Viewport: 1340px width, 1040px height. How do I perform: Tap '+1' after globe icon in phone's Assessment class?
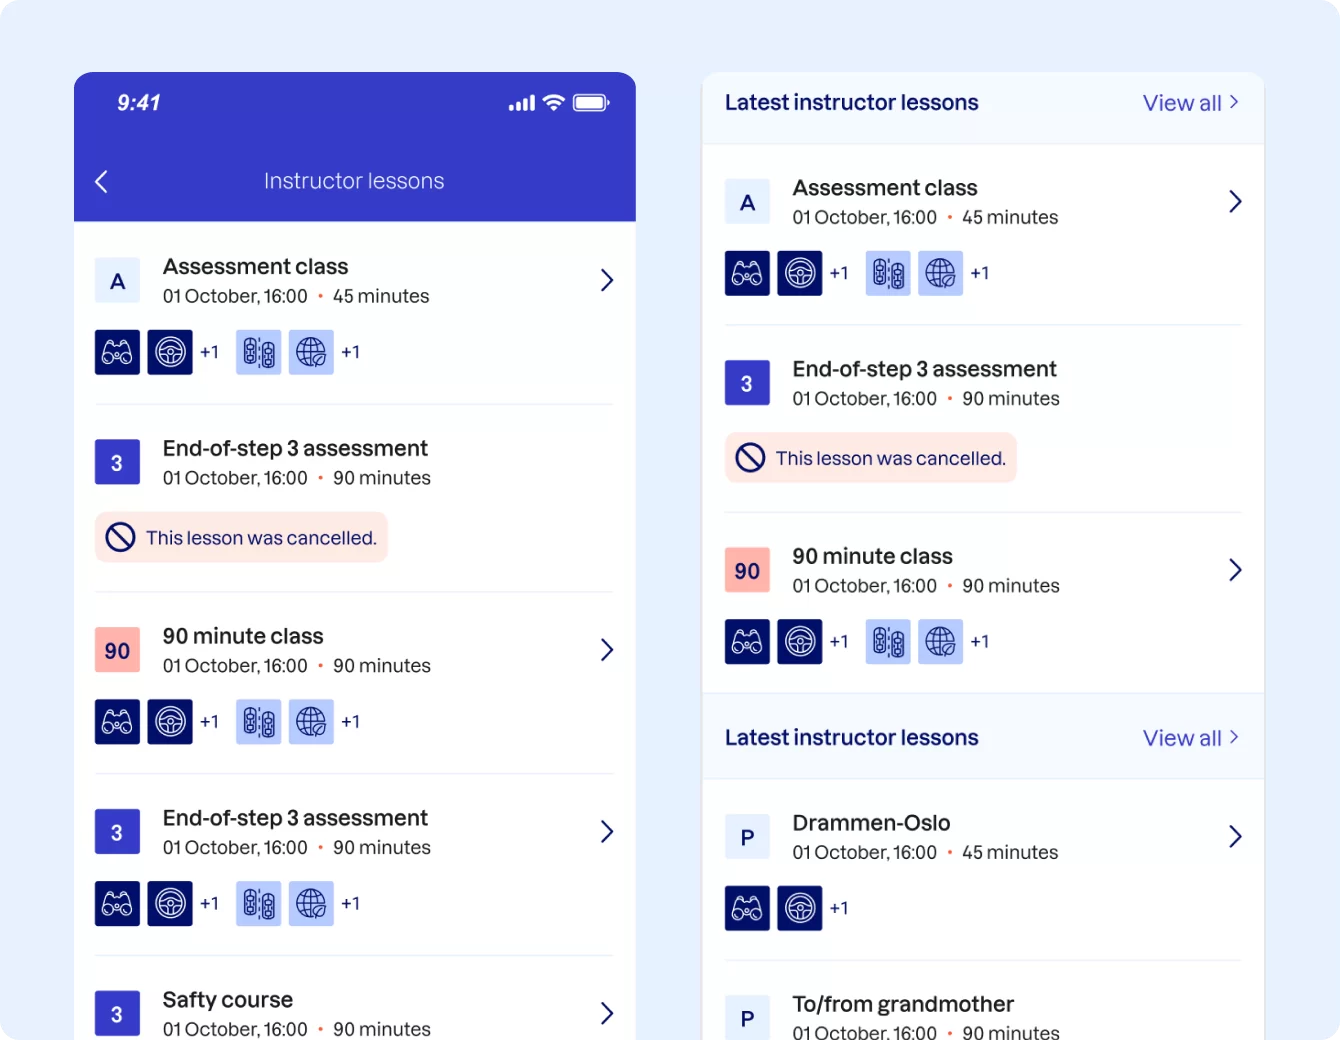[350, 352]
